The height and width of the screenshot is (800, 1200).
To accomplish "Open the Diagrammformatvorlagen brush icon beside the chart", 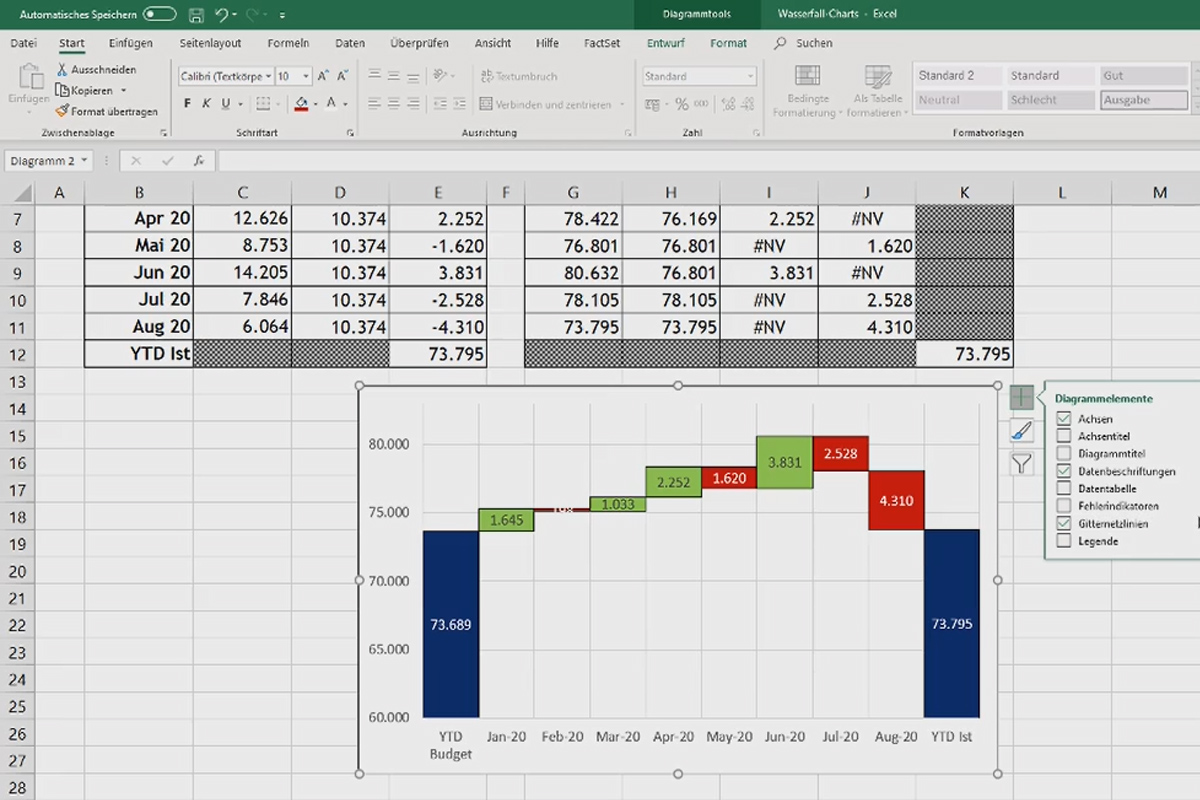I will [1021, 431].
